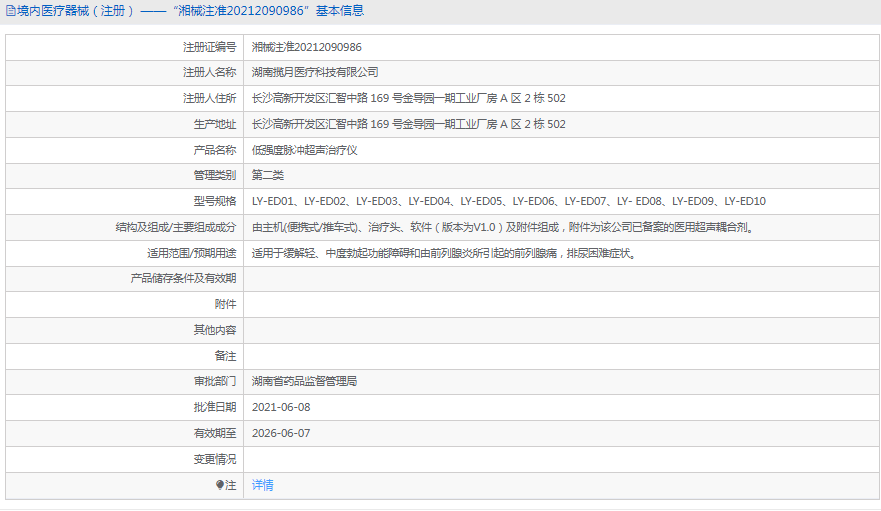Screen dimensions: 881x511
Task: Select the 注册人住所 address value
Action: point(408,98)
